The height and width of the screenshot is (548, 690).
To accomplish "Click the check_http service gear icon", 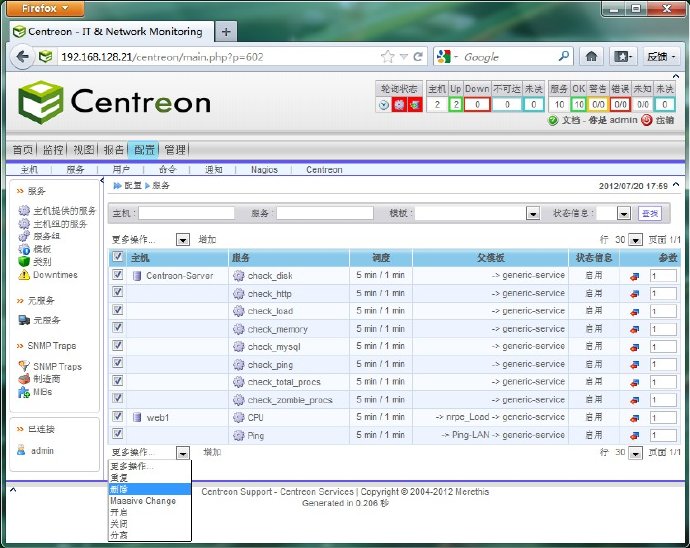I will (x=239, y=294).
